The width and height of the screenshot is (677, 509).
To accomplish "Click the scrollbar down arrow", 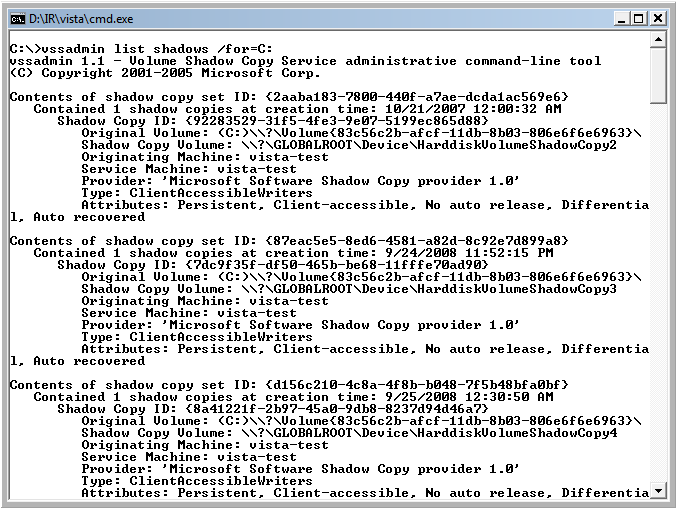I will click(658, 491).
